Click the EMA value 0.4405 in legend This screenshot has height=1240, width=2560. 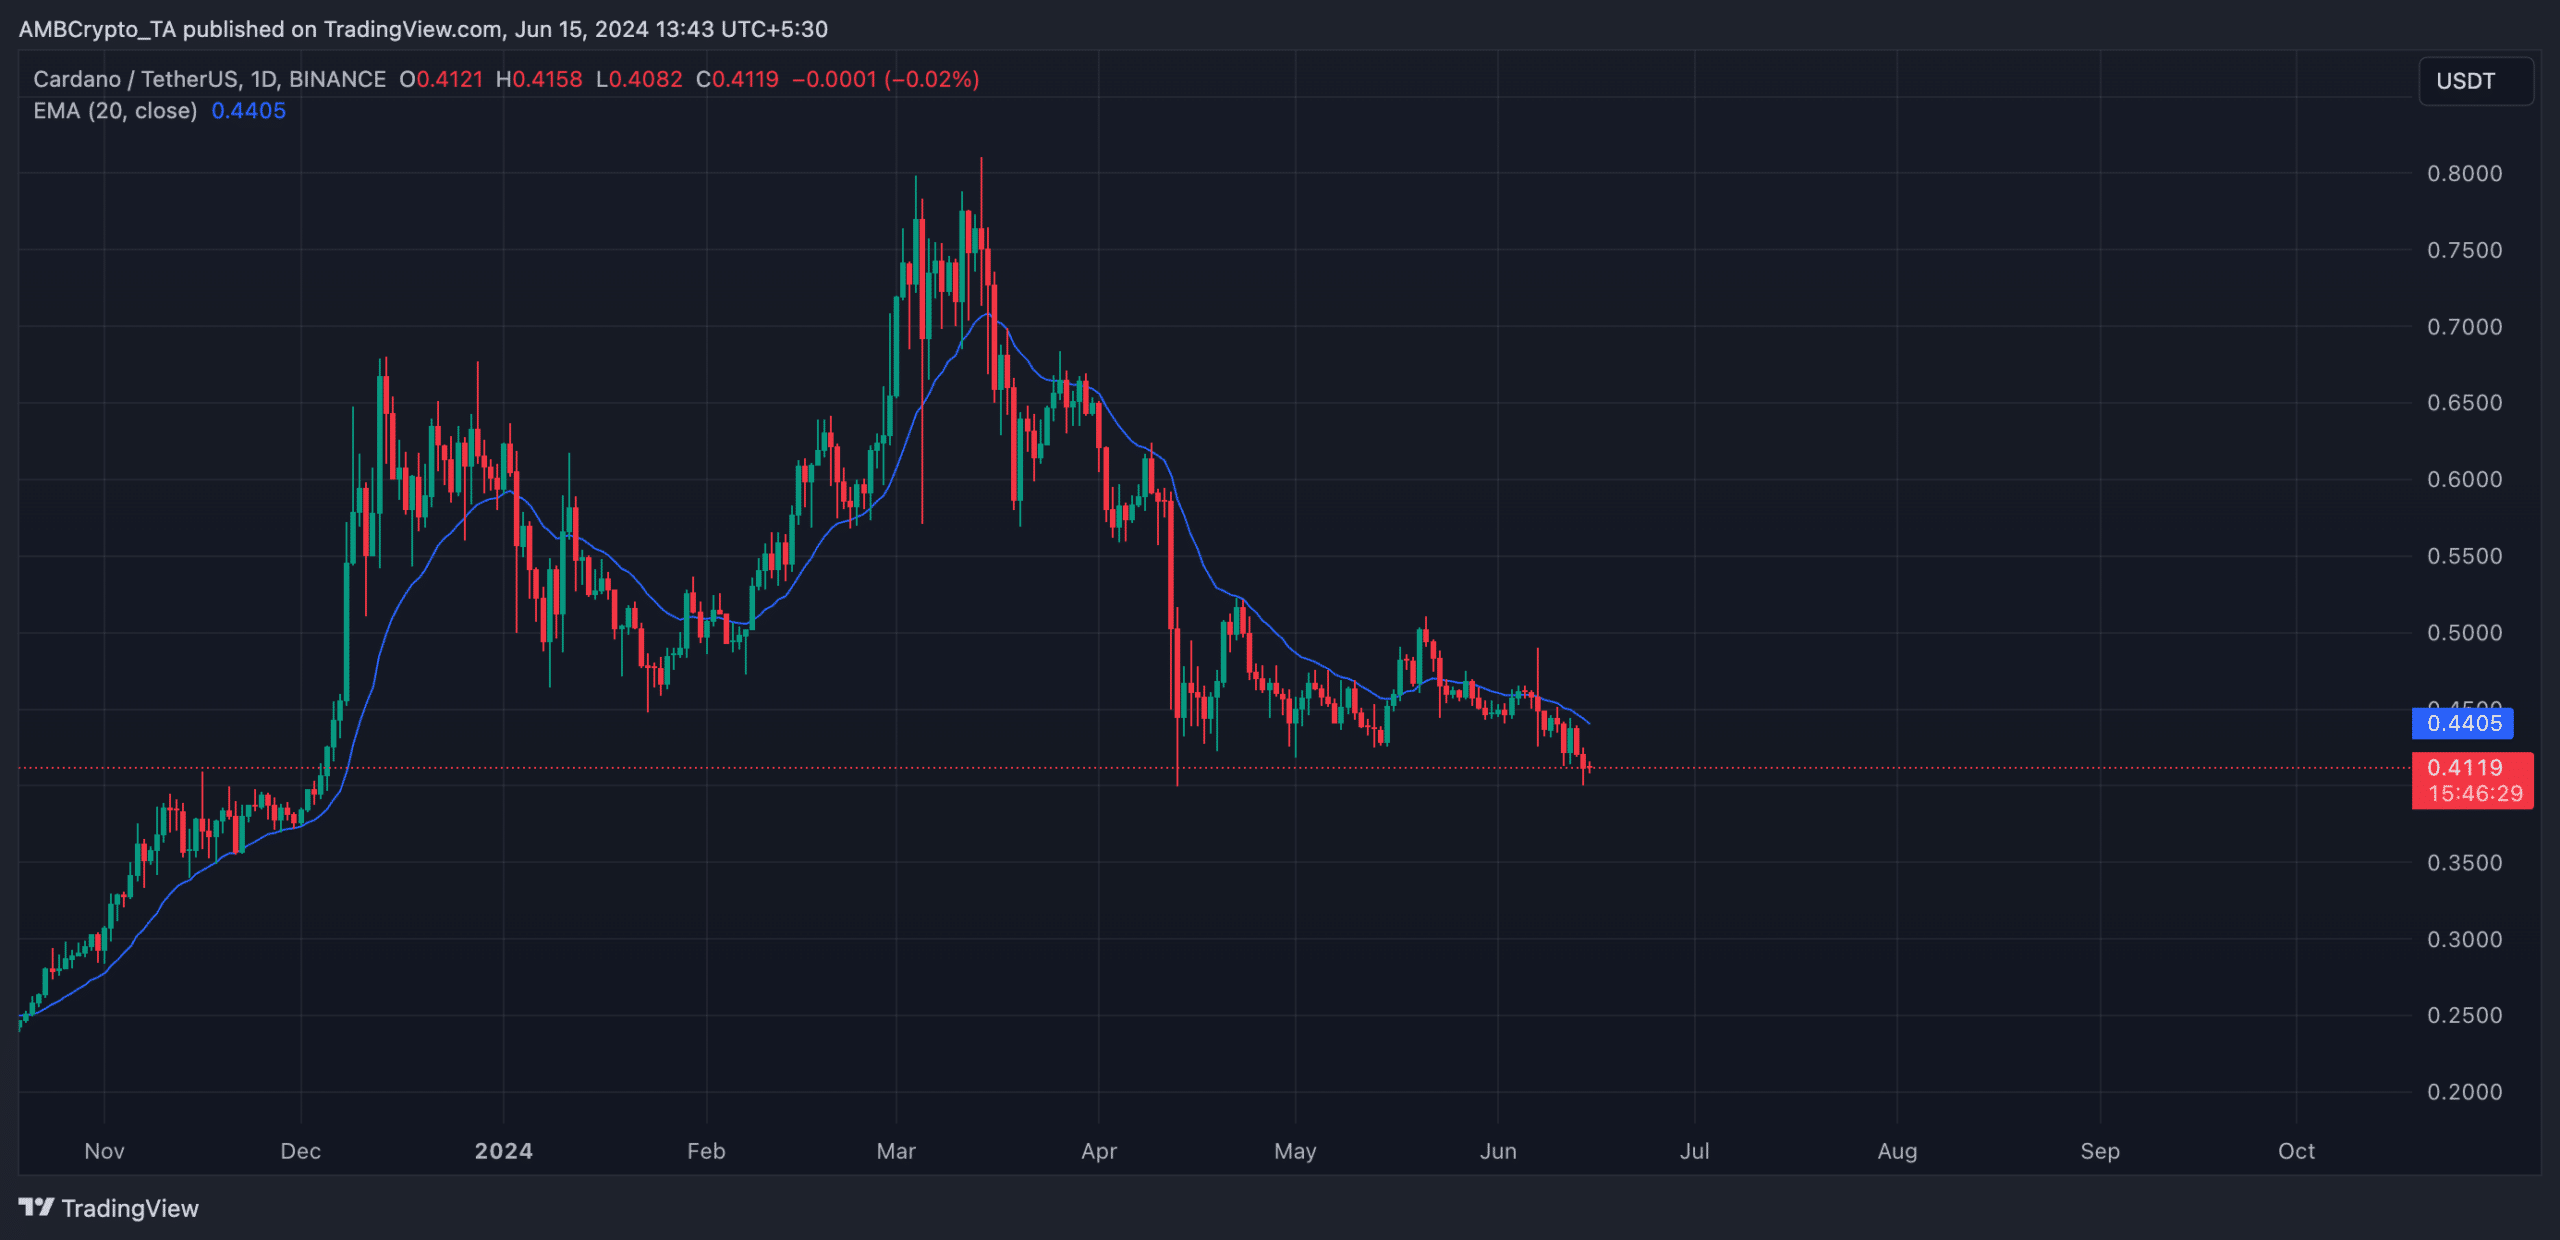coord(249,111)
